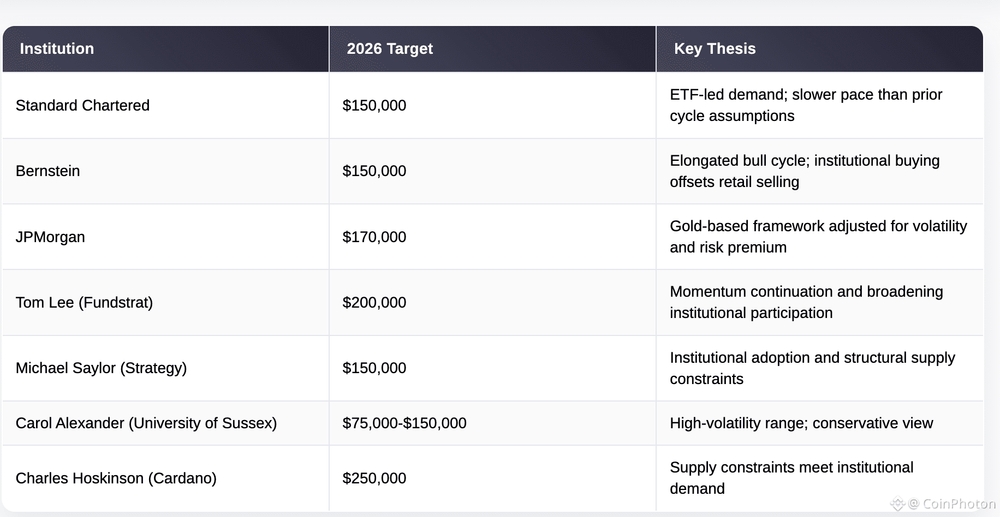
Task: Select the 2026 Target column header
Action: point(390,48)
